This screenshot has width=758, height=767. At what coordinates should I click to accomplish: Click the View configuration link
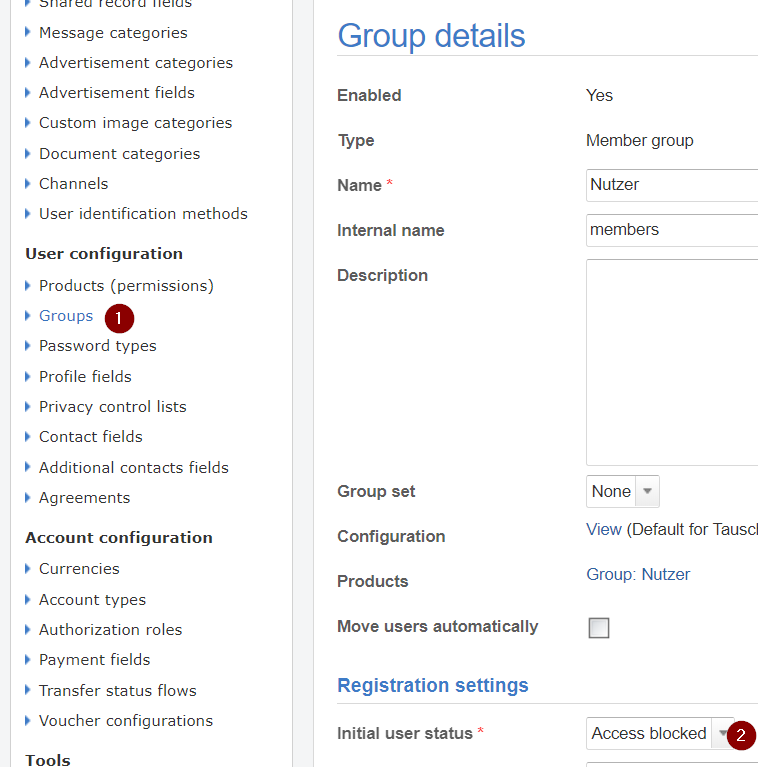(603, 529)
